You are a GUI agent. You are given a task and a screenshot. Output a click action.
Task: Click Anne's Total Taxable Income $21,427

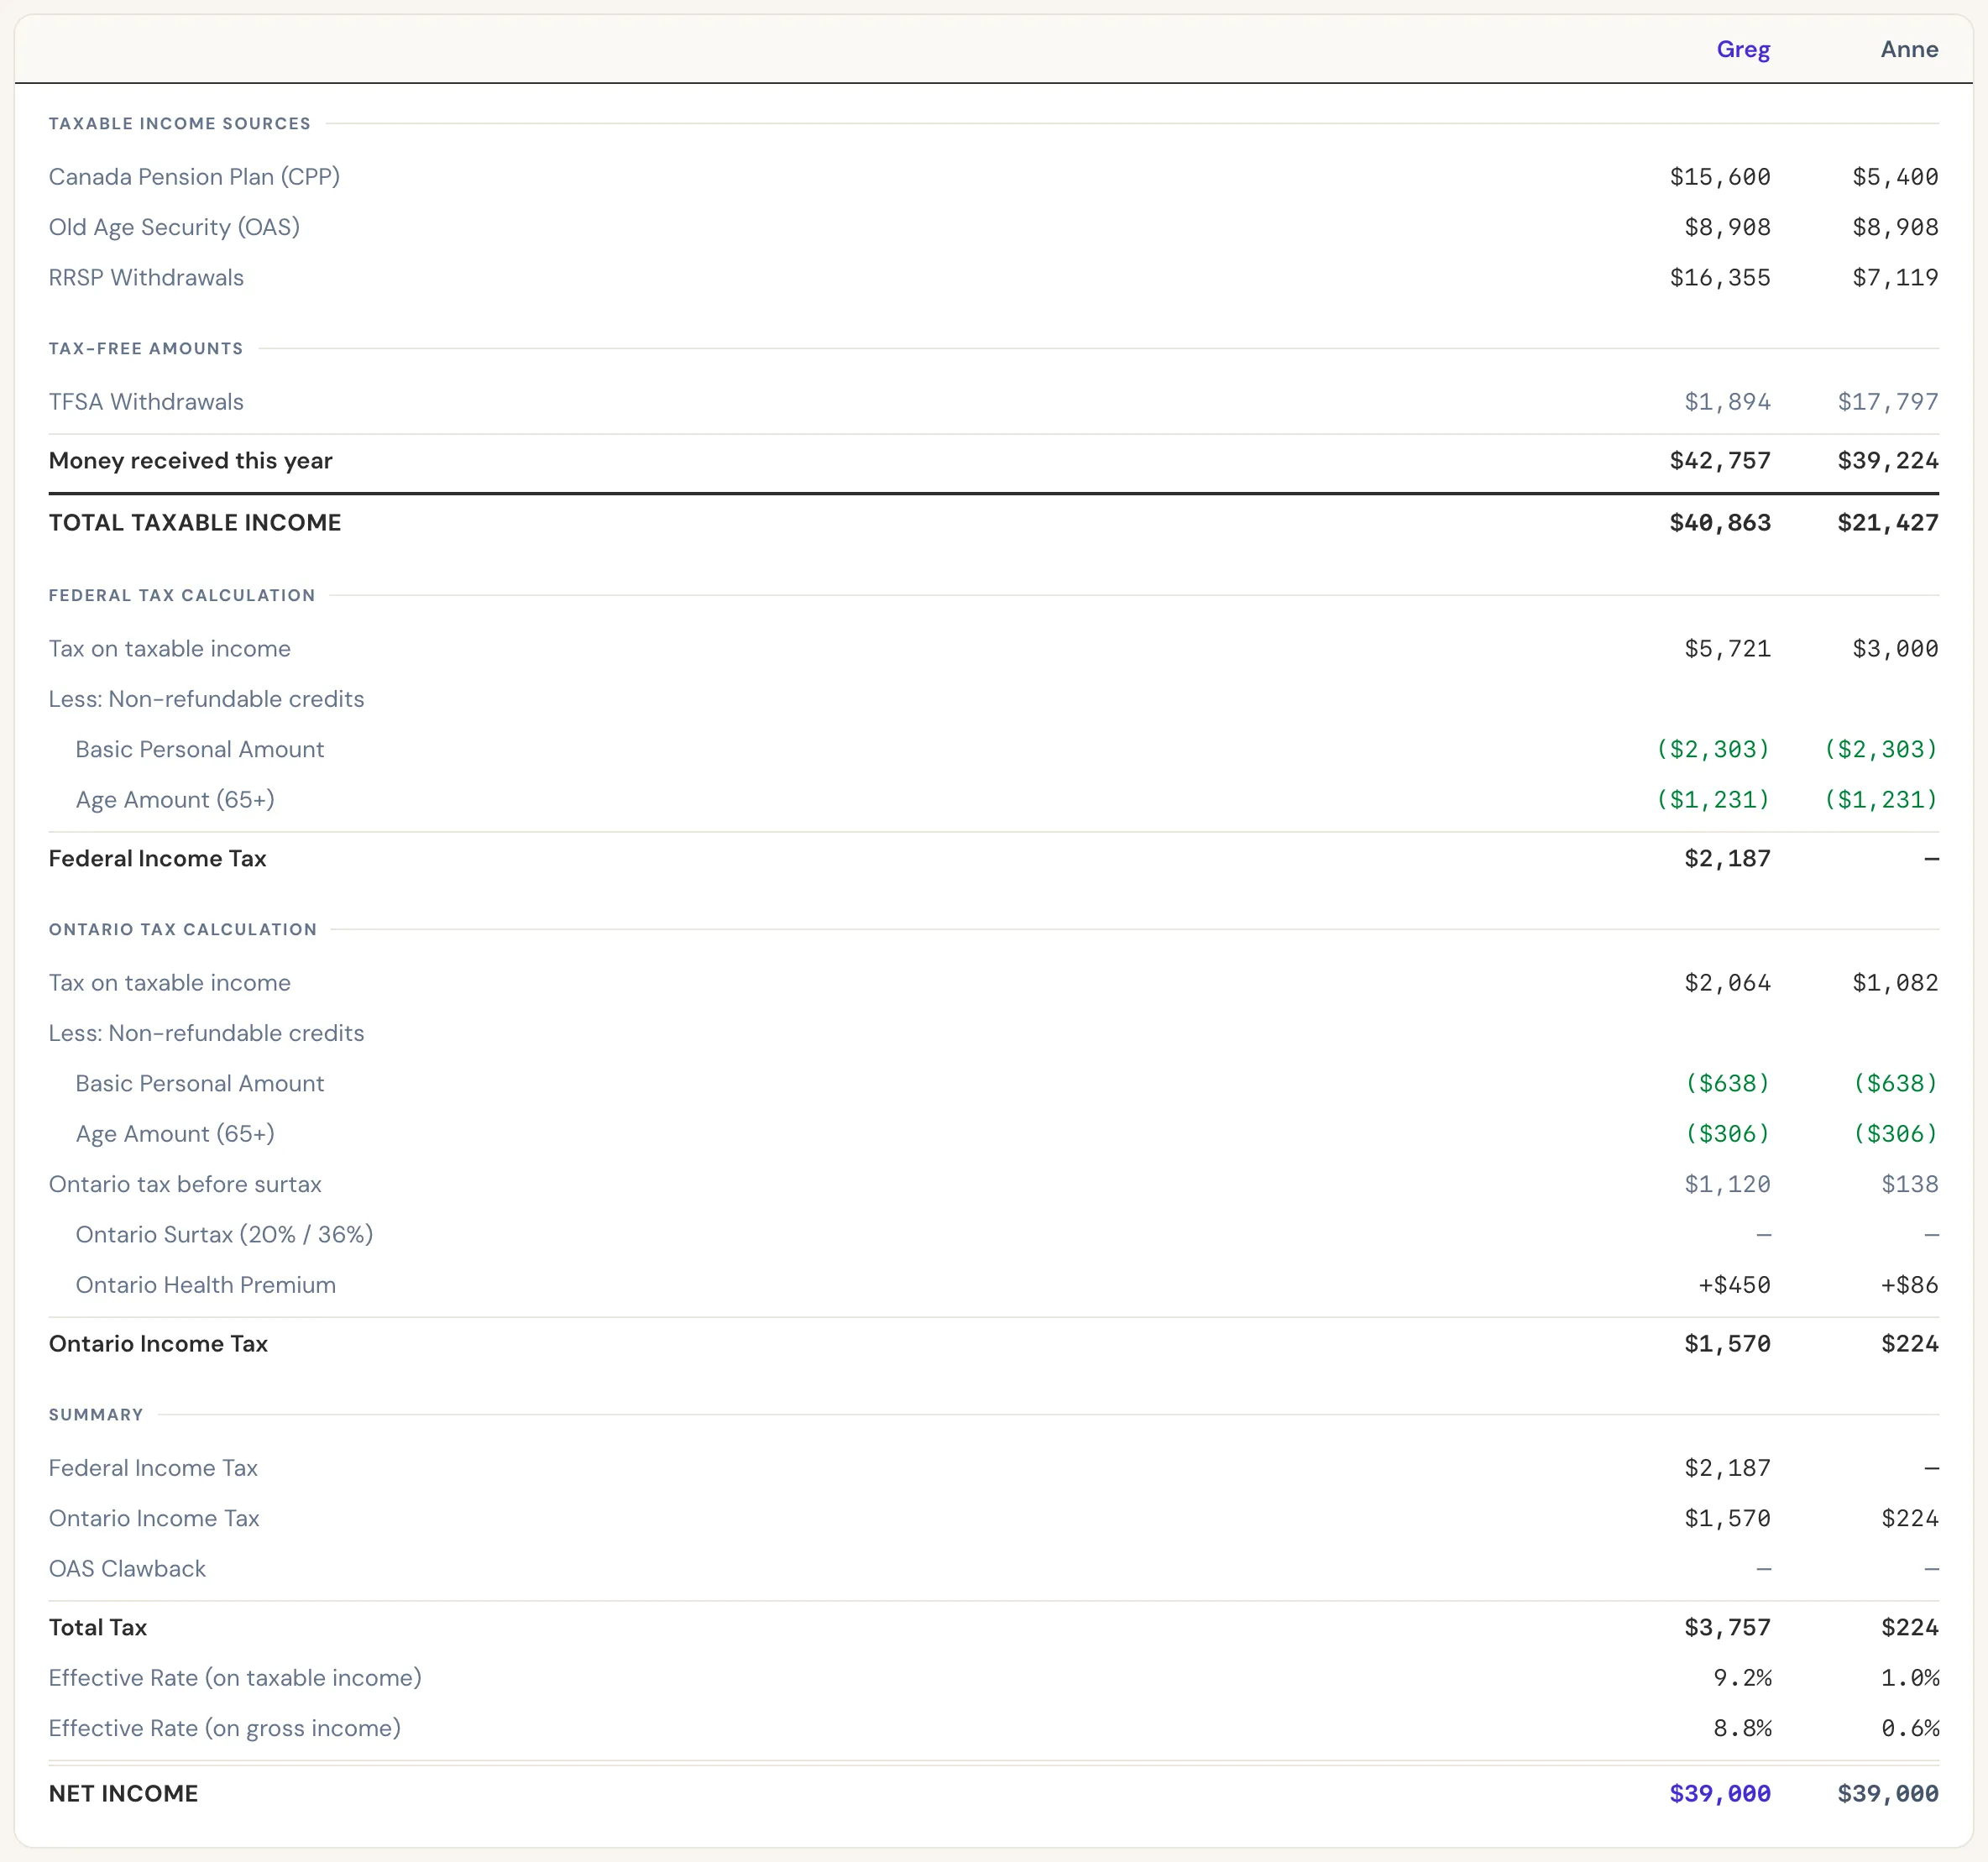pyautogui.click(x=1888, y=523)
